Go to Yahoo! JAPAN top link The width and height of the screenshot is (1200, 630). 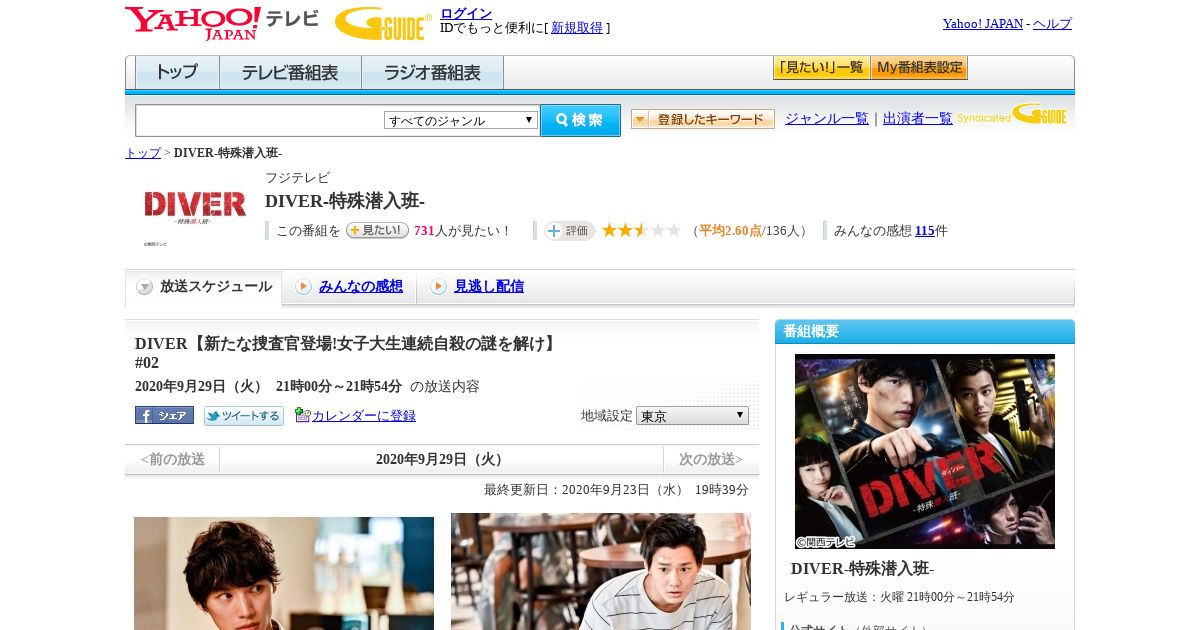(x=982, y=24)
